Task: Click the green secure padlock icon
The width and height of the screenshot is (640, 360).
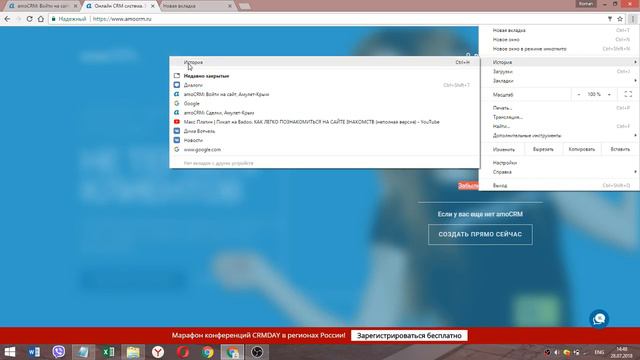Action: (x=53, y=19)
